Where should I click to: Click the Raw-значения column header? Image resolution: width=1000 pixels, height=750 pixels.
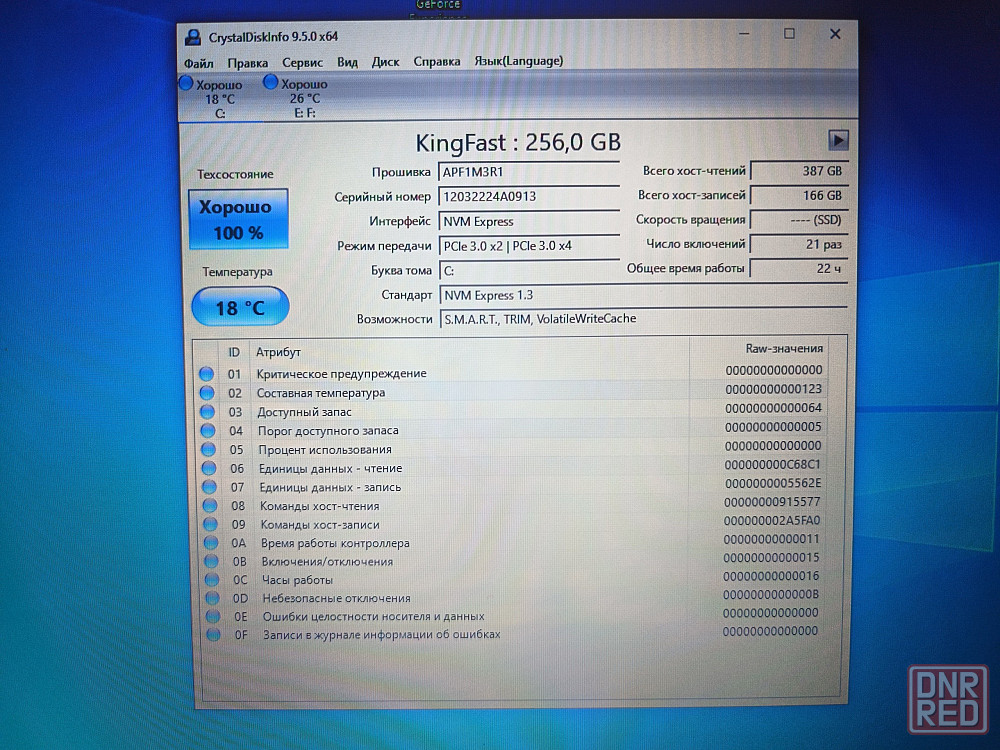pyautogui.click(x=784, y=349)
